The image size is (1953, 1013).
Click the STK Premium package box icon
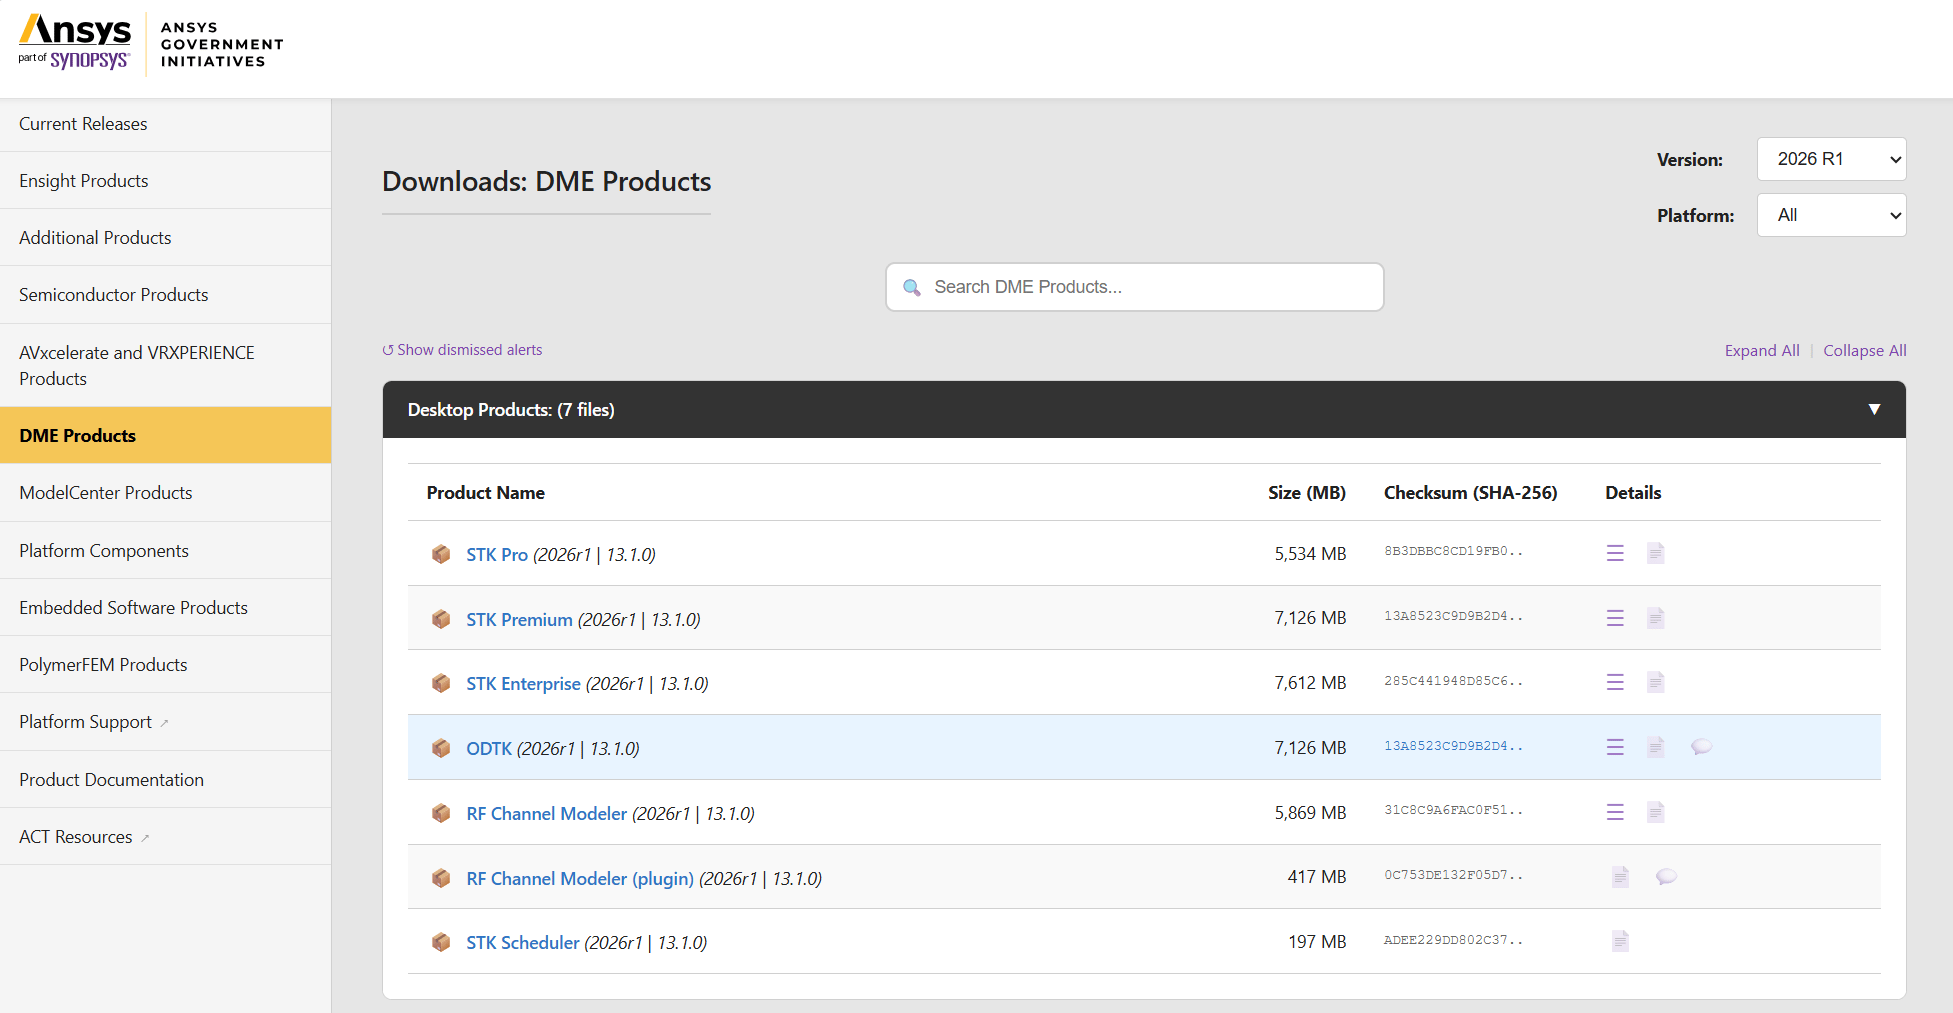point(441,619)
